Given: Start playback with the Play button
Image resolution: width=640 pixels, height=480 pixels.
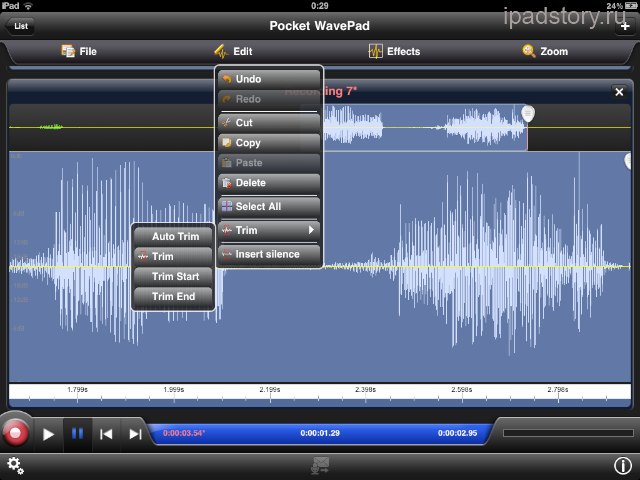Looking at the screenshot, I should point(48,434).
